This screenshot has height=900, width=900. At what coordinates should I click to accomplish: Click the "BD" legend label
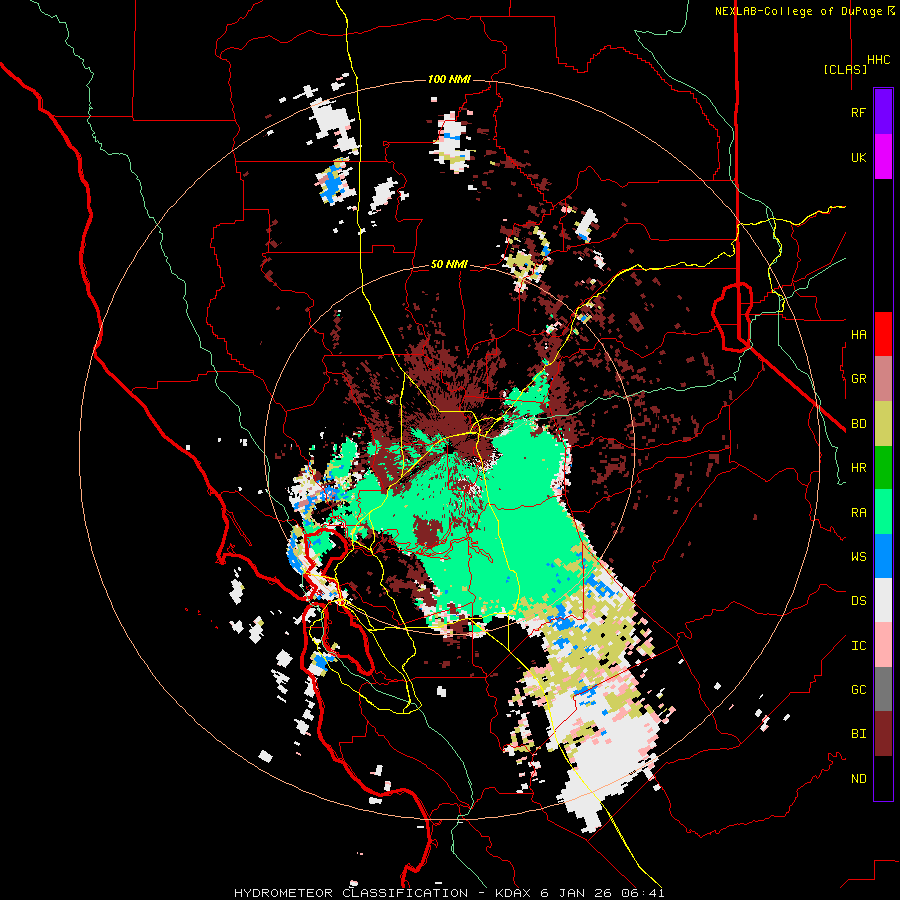click(858, 424)
